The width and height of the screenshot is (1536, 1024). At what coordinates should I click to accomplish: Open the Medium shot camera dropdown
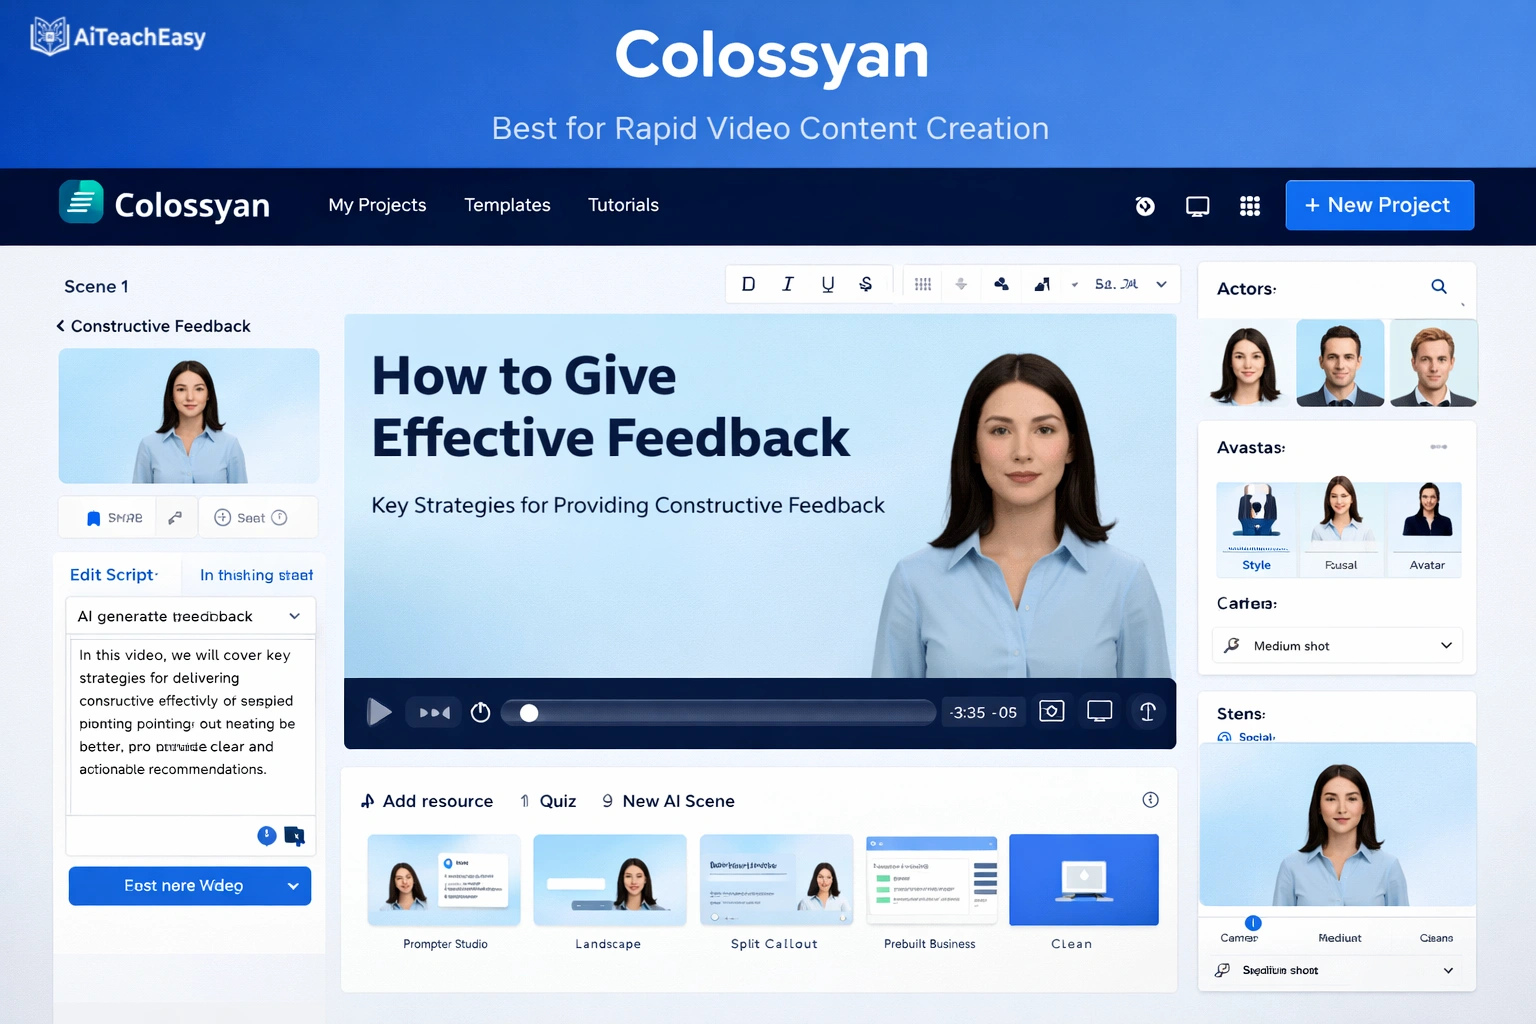click(1337, 645)
